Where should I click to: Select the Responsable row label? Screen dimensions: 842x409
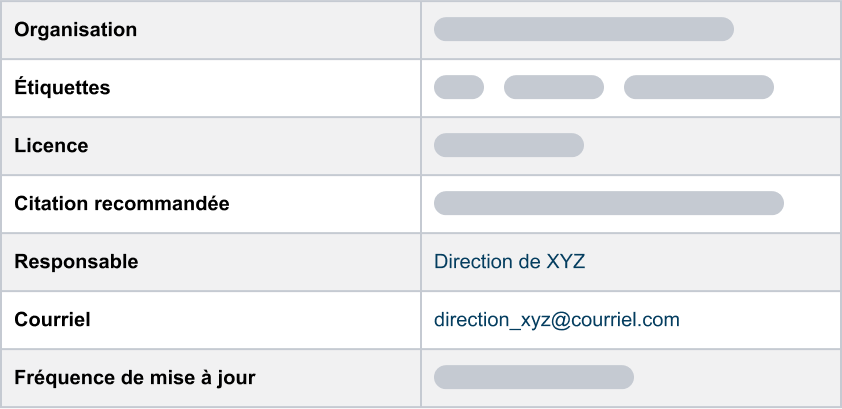point(76,262)
